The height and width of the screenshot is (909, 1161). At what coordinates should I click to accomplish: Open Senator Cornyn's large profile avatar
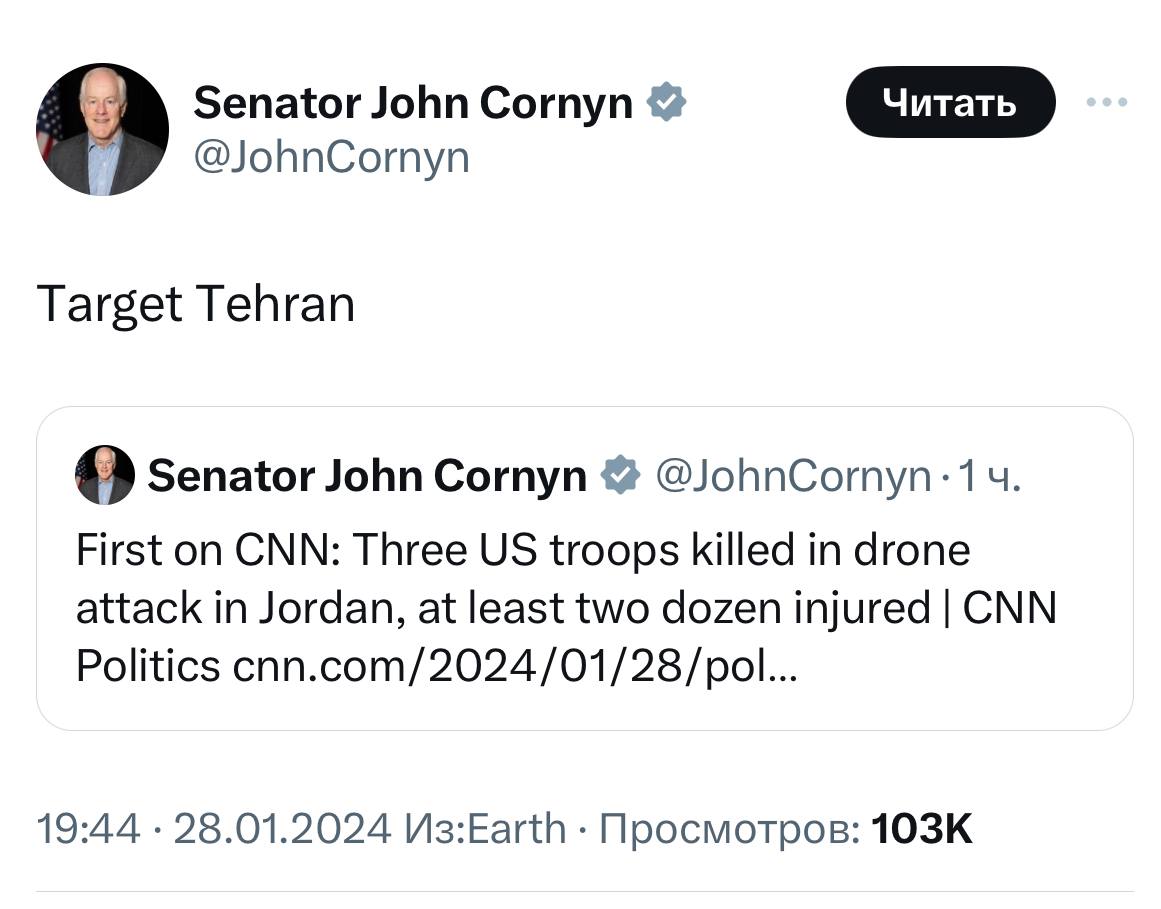(102, 129)
